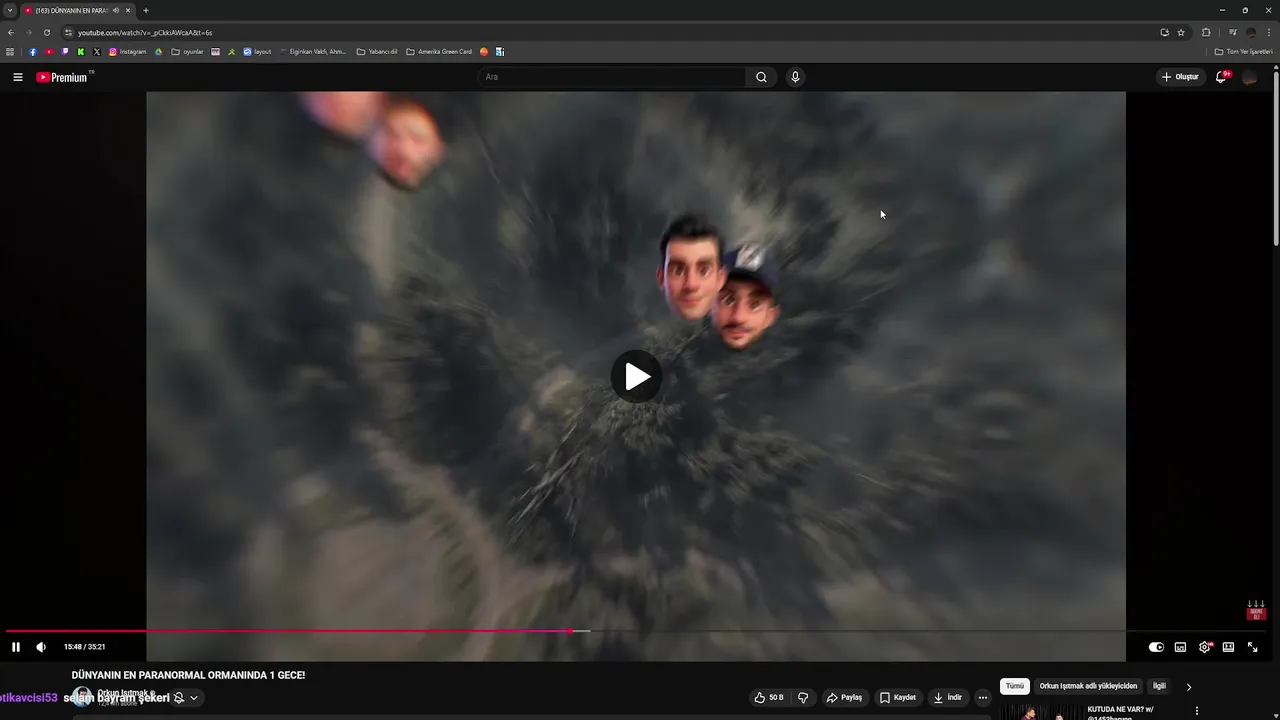
Task: Open X (Twitter) bookmark icon
Action: point(97,51)
